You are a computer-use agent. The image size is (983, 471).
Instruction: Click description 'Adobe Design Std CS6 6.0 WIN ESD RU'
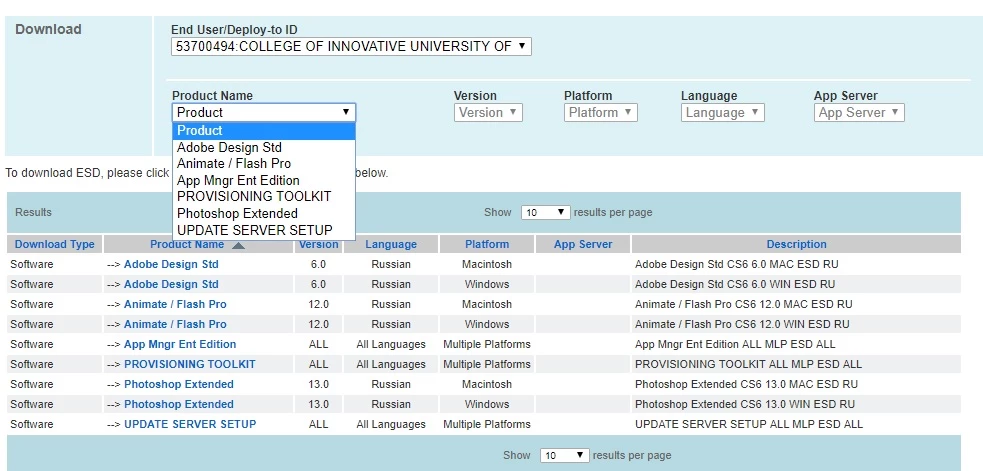pyautogui.click(x=735, y=284)
